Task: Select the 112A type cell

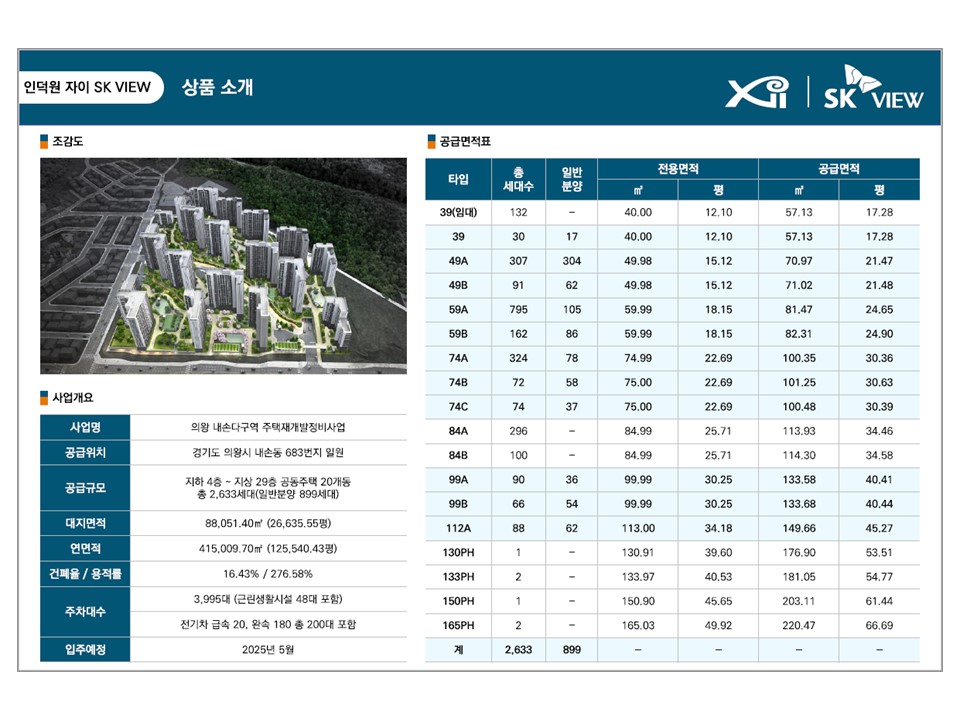Action: 458,528
